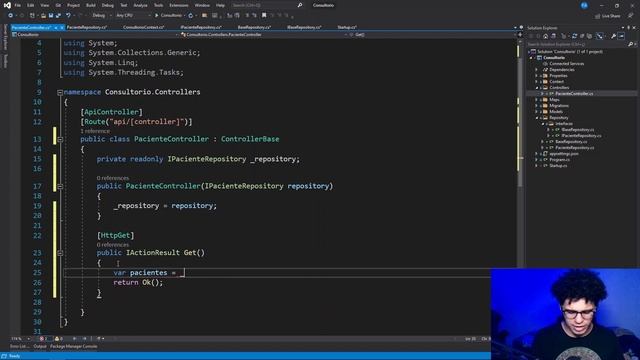Open the Consultorio project navigation dropdown
Image resolution: width=640 pixels, height=360 pixels.
(x=95, y=35)
